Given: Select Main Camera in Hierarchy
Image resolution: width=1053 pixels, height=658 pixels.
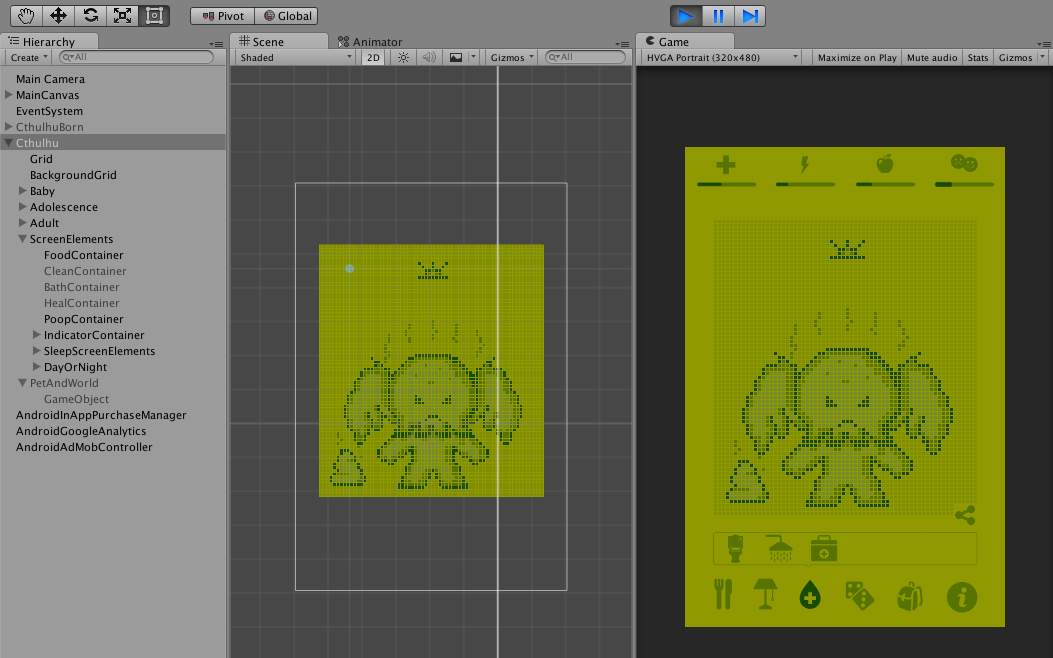Looking at the screenshot, I should (50, 79).
